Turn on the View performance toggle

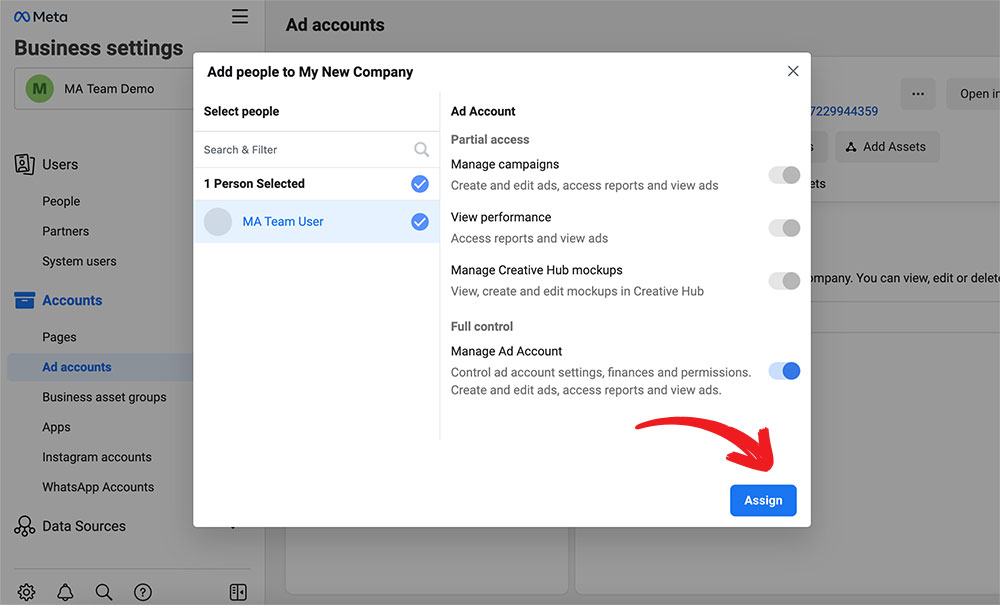(784, 228)
